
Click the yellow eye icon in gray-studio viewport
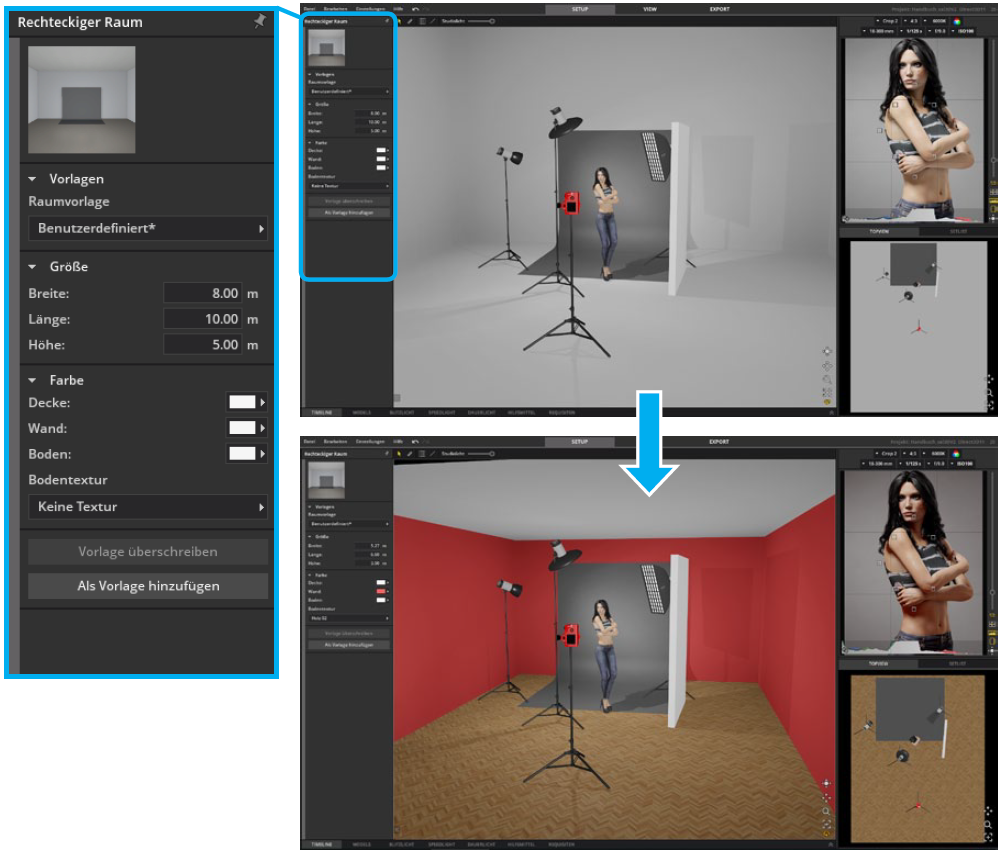pyautogui.click(x=827, y=403)
